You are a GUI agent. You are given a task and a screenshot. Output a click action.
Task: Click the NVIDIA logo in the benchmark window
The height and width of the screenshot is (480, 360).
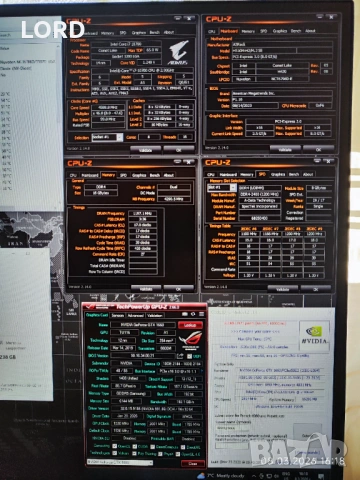coord(314,335)
